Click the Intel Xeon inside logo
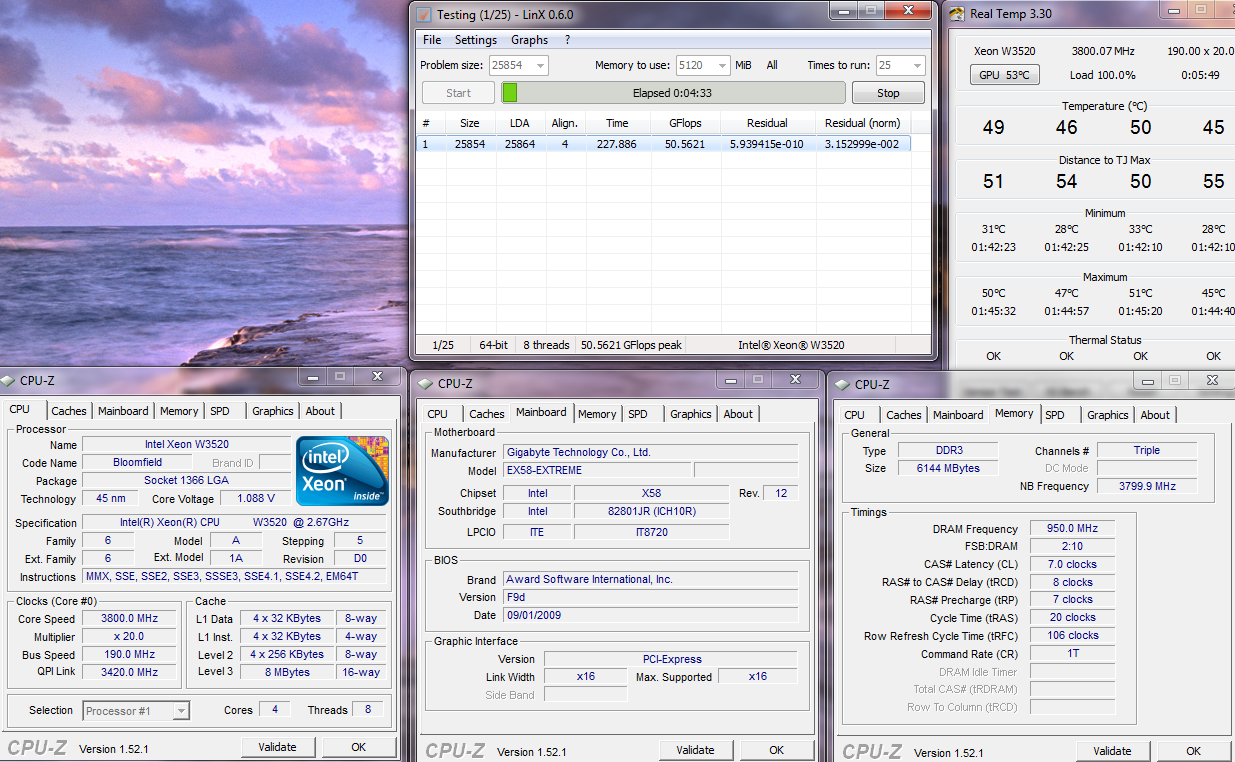 click(x=342, y=470)
